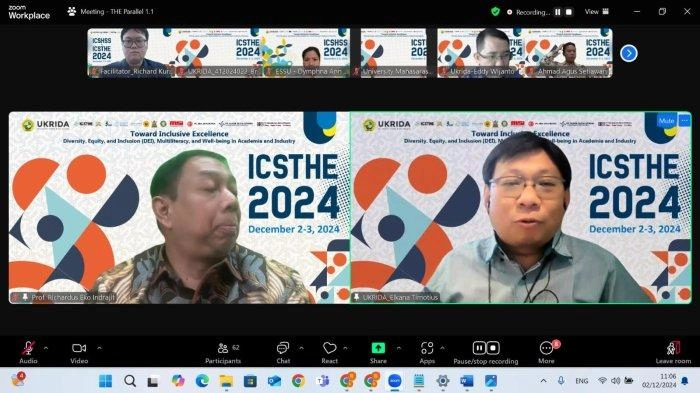
Task: Expand the Video options arrow
Action: tap(99, 348)
